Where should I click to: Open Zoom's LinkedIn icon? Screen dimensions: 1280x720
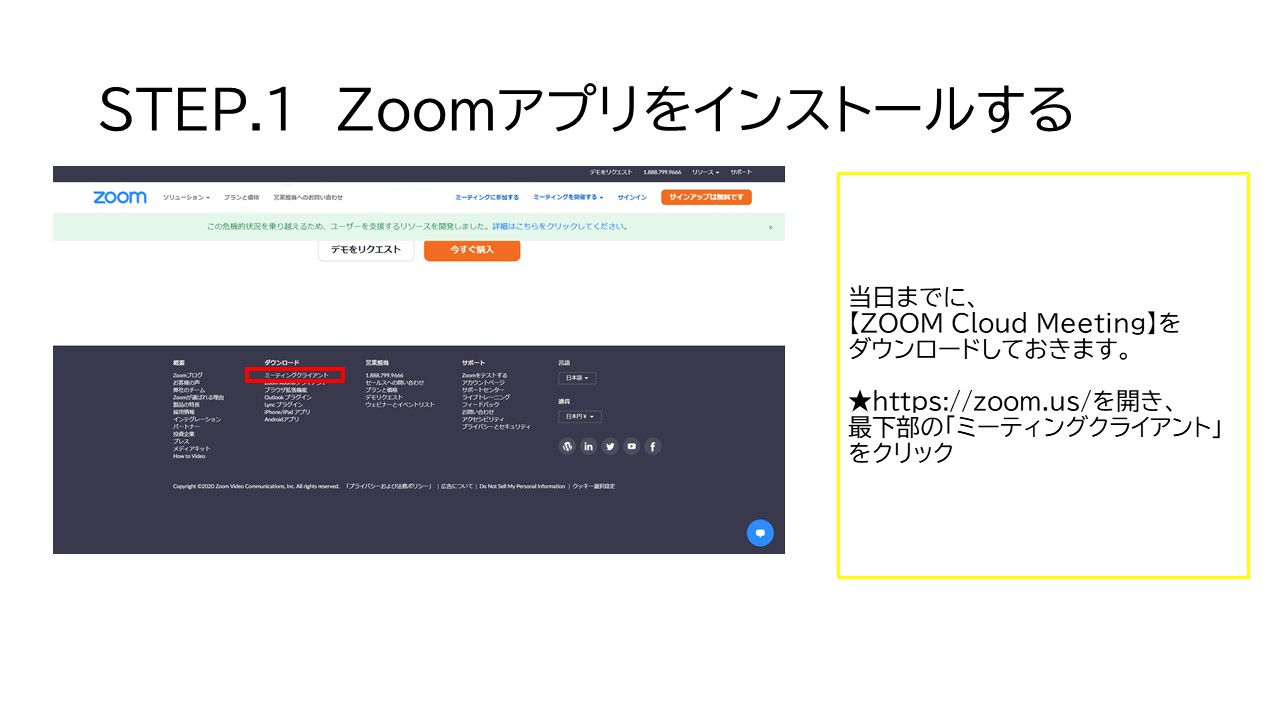588,446
